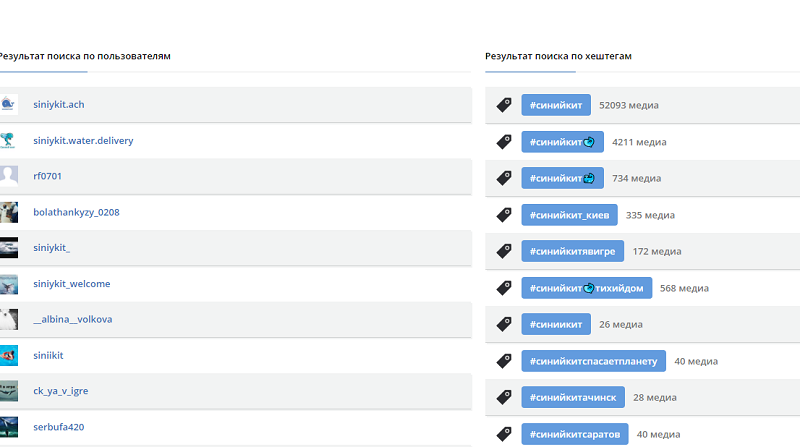Screen dimensions: 800x447
Task: Click the tag icon beside #синийкитсаратов
Action: (x=504, y=434)
